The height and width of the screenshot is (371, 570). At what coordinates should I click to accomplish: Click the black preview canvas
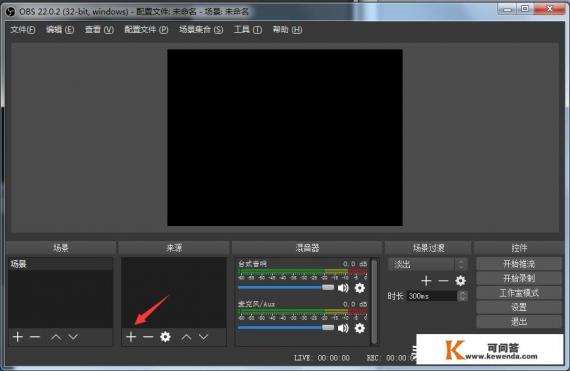tap(285, 138)
